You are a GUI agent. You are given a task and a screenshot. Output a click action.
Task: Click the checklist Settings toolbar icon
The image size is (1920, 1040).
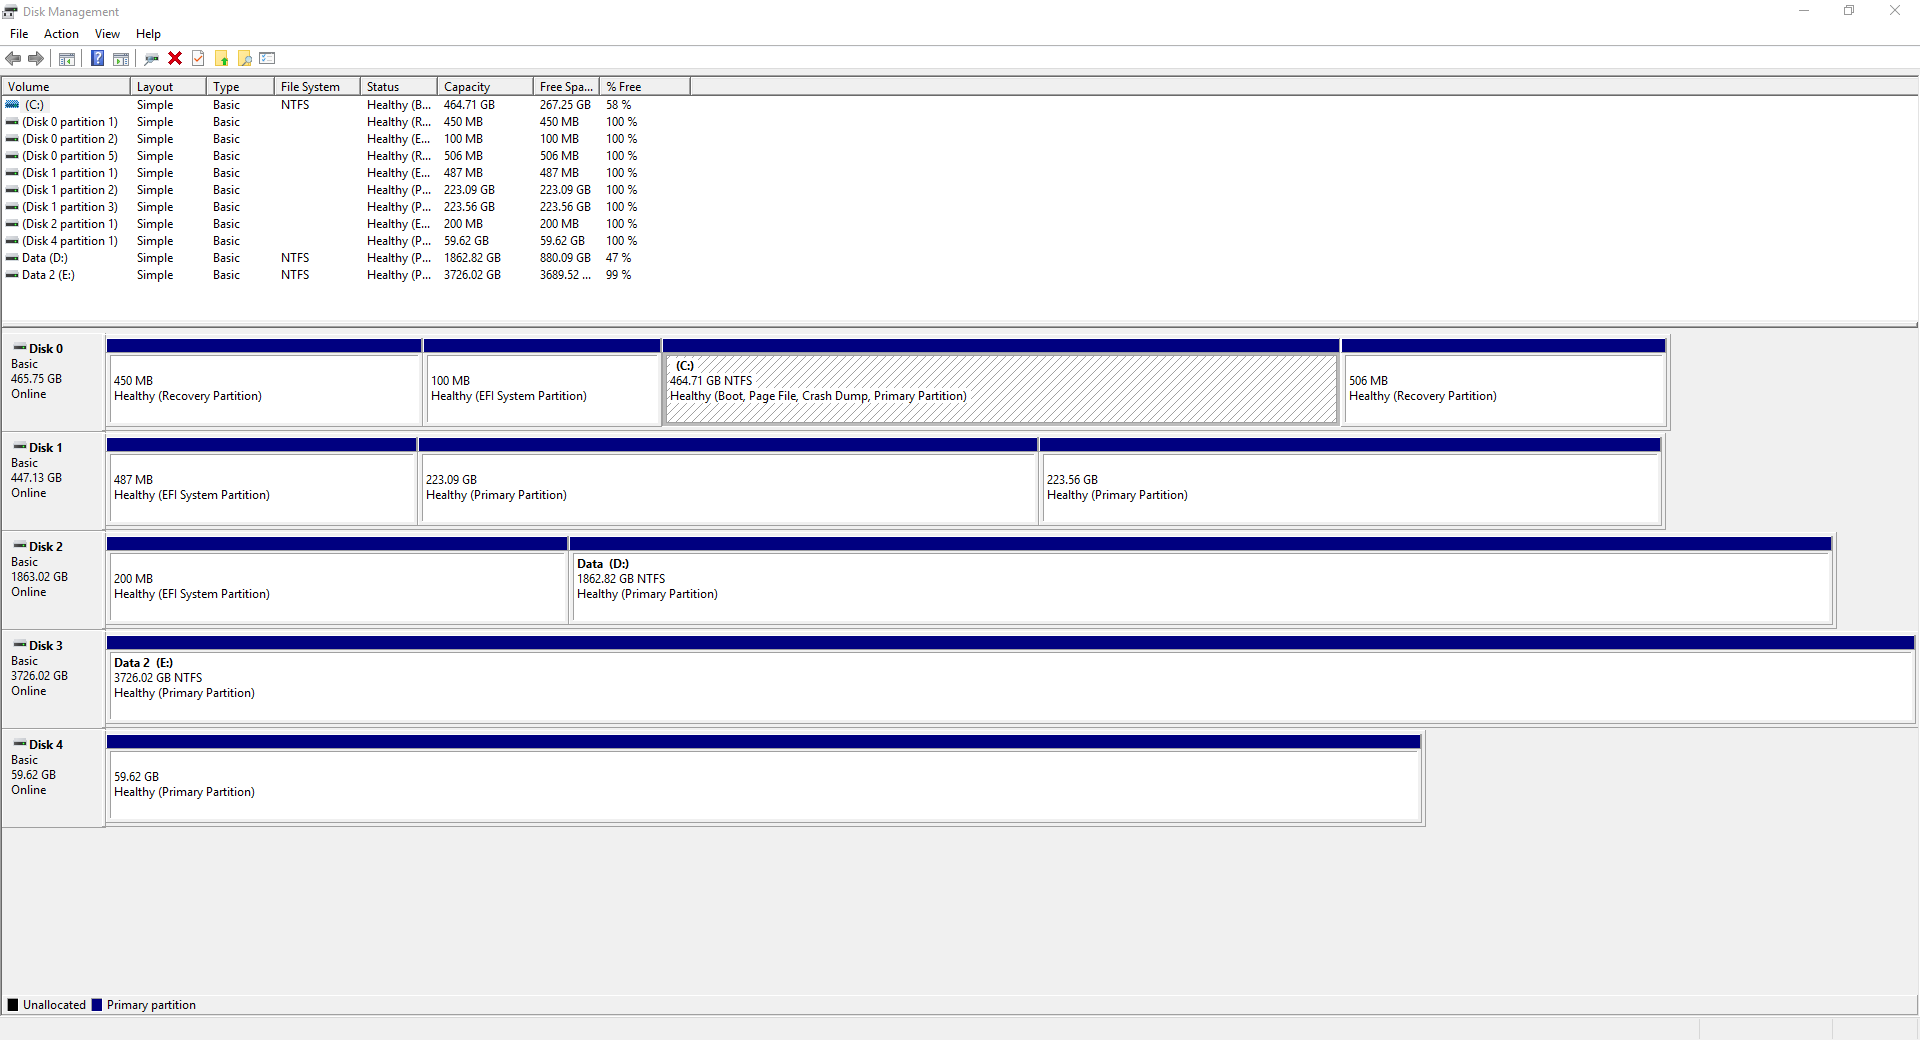(x=267, y=59)
